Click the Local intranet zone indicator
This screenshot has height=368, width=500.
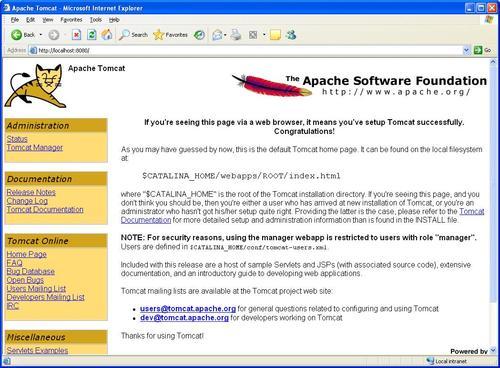(447, 361)
